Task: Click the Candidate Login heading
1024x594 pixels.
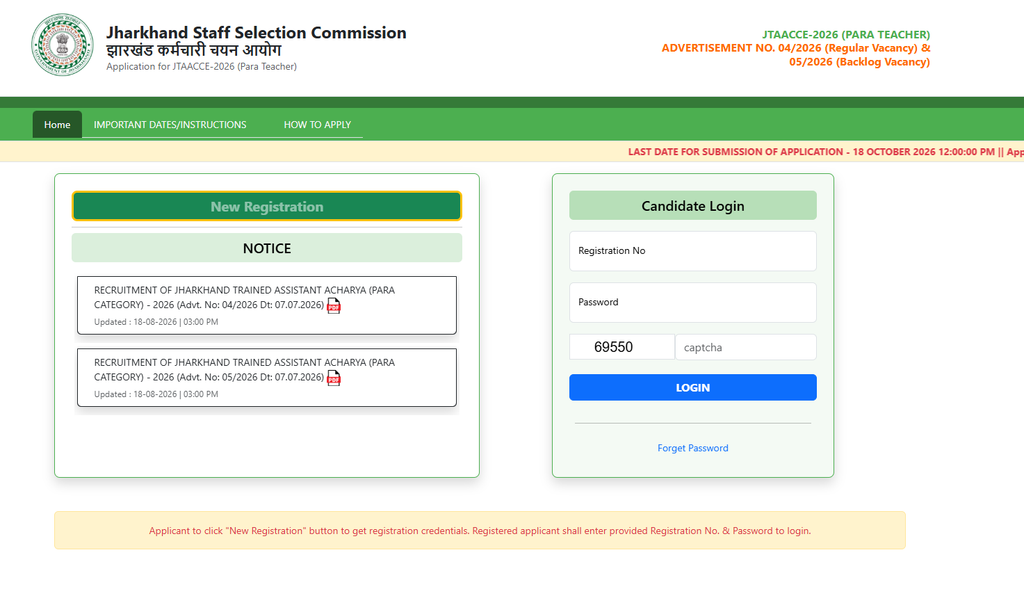Action: pos(693,206)
